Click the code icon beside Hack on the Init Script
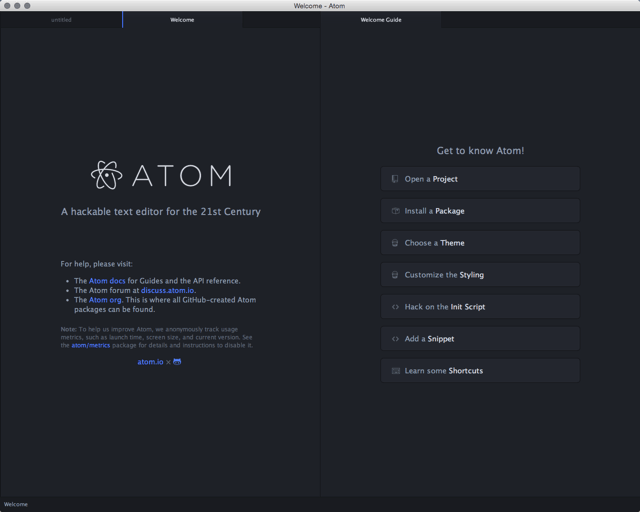 coord(395,307)
